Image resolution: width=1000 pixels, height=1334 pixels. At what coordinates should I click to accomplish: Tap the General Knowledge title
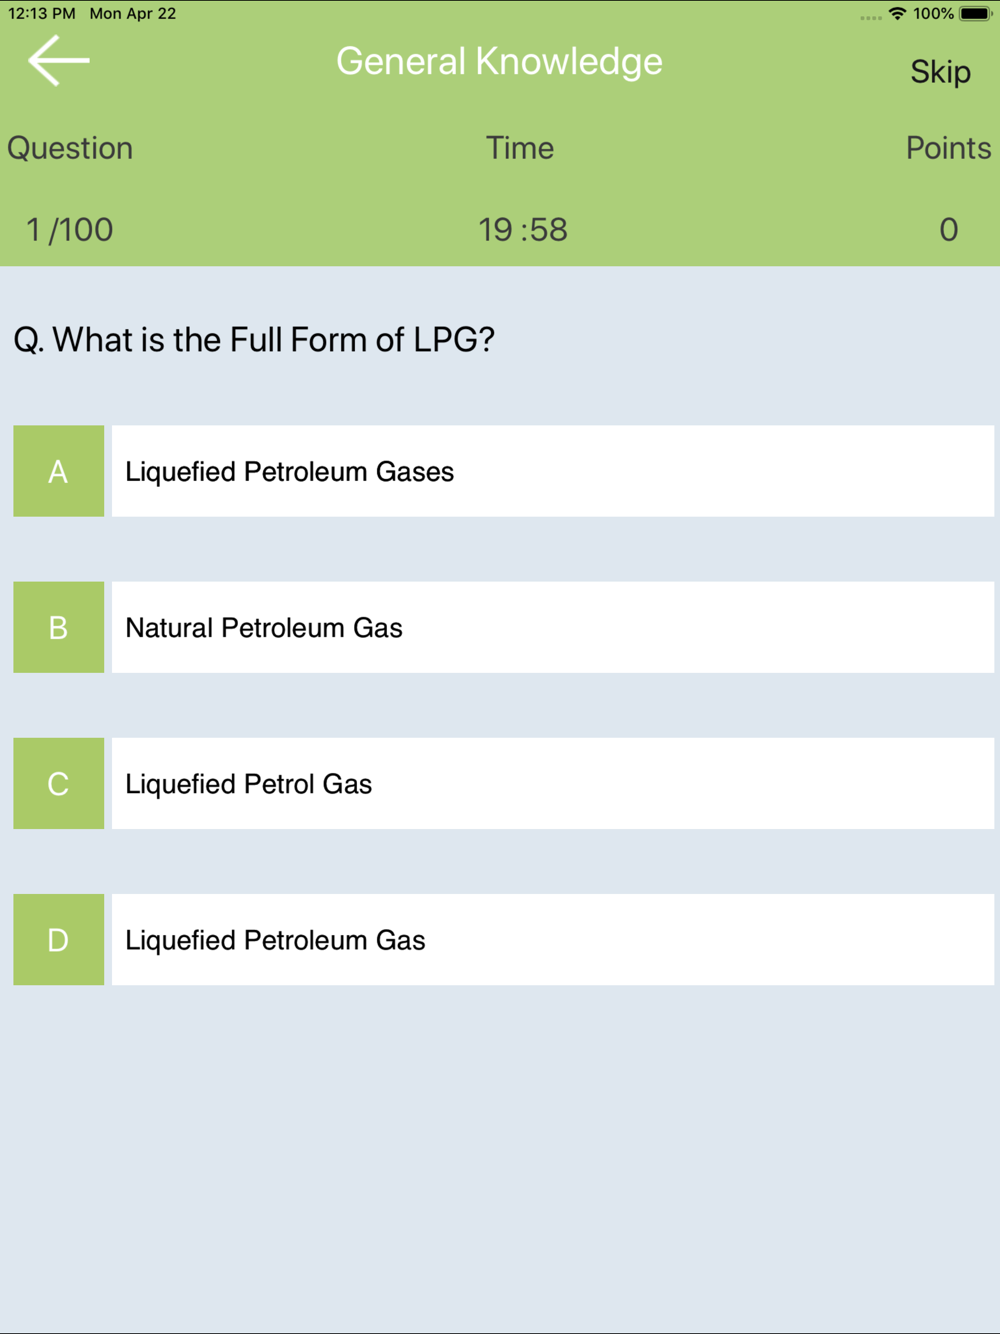[499, 62]
